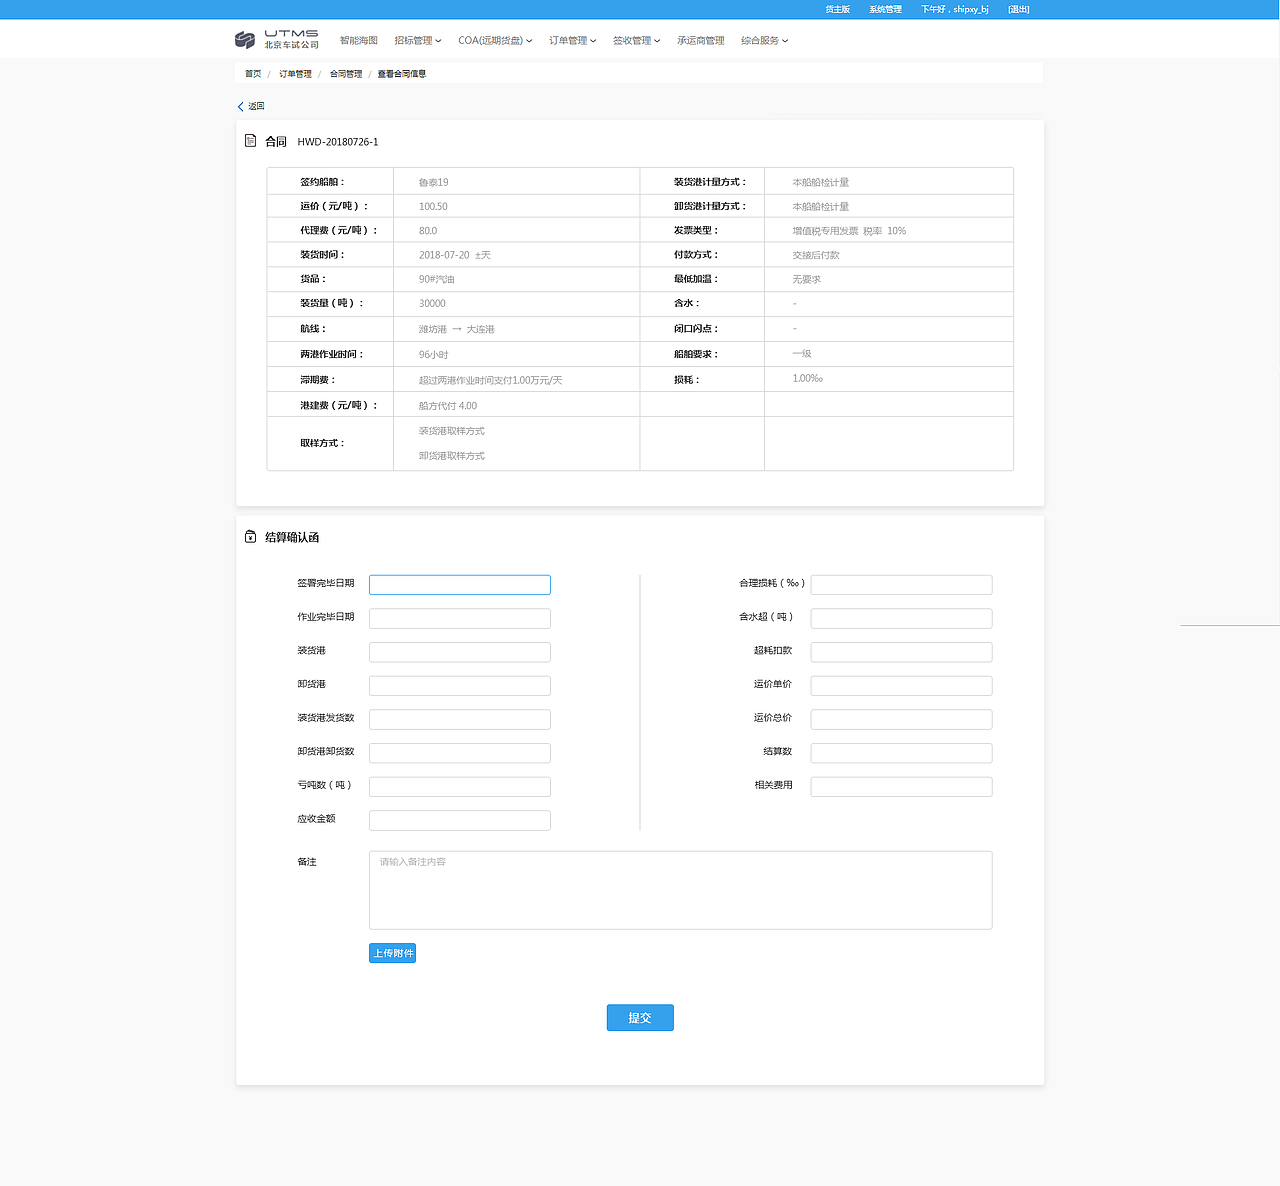The width and height of the screenshot is (1280, 1186).
Task: Click freight rate value 100.50
Action: tap(433, 206)
